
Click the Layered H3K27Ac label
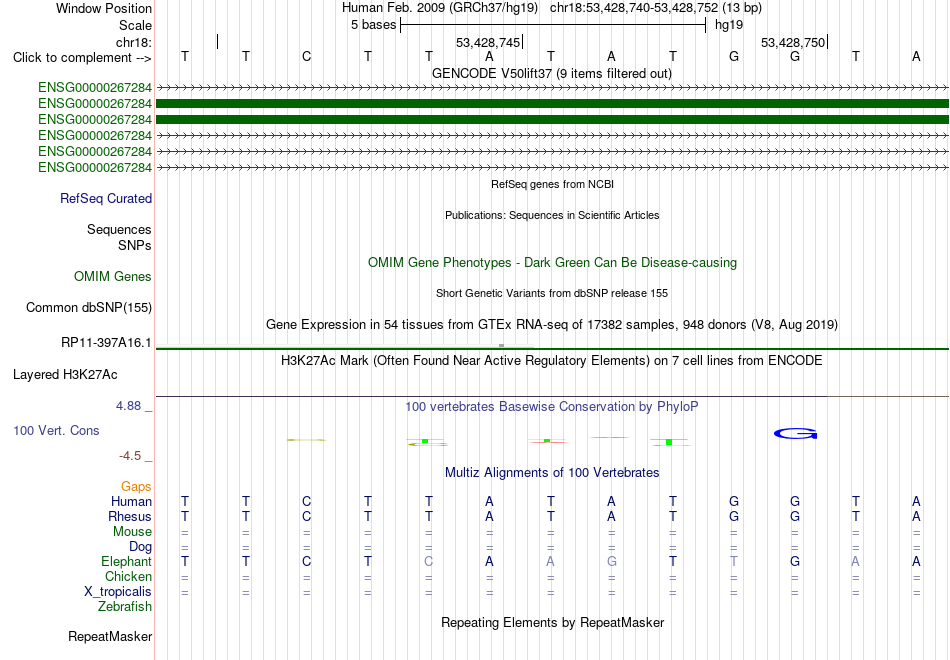pos(65,375)
